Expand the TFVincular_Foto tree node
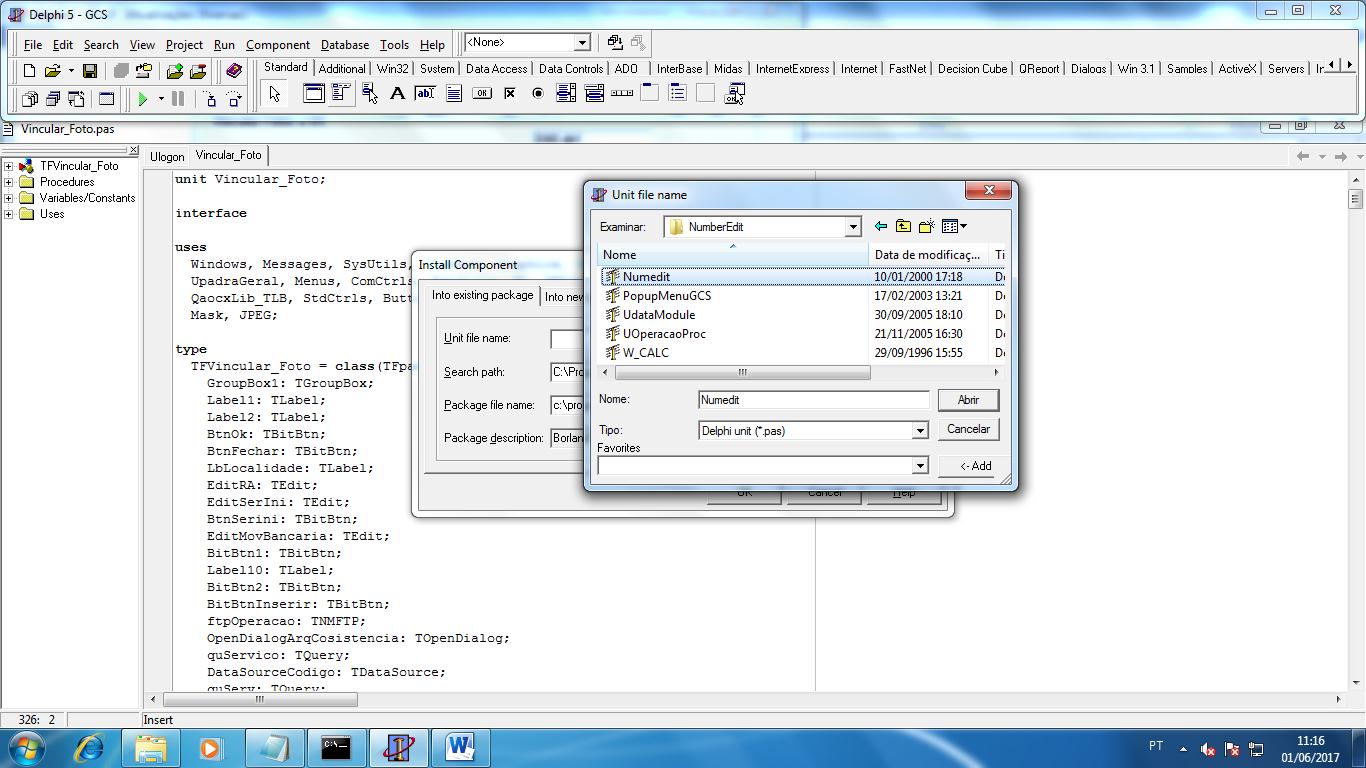Screen dimensions: 1366x768 [8, 166]
